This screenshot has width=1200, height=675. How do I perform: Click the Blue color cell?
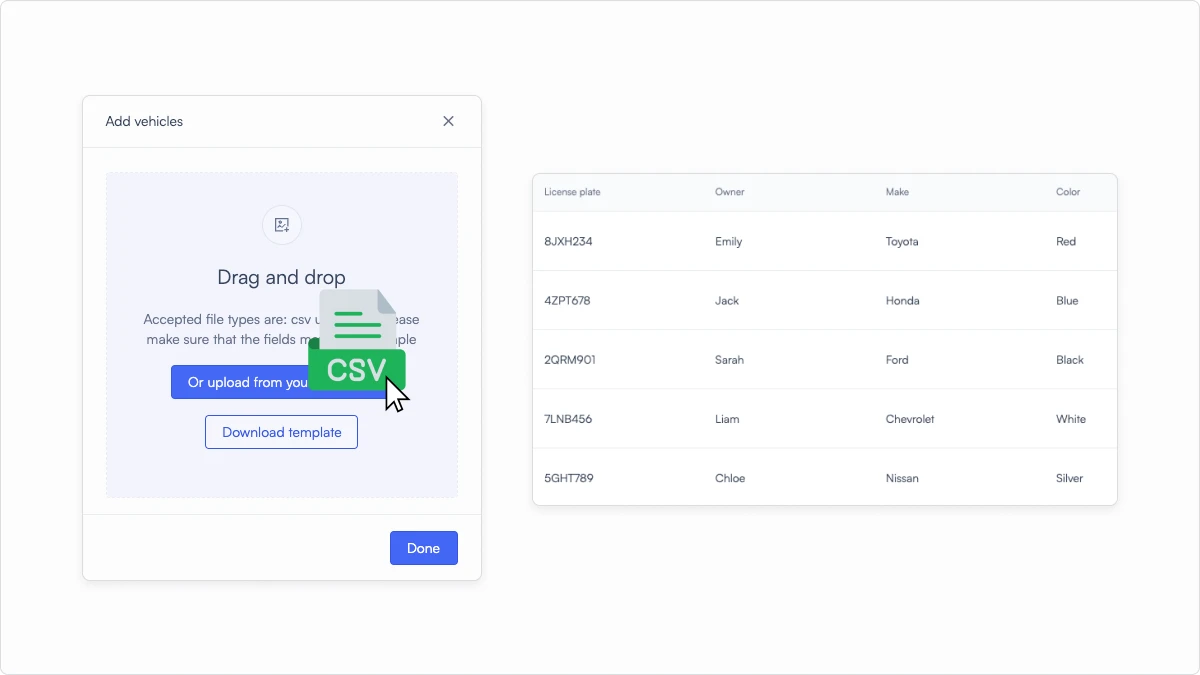[1067, 300]
